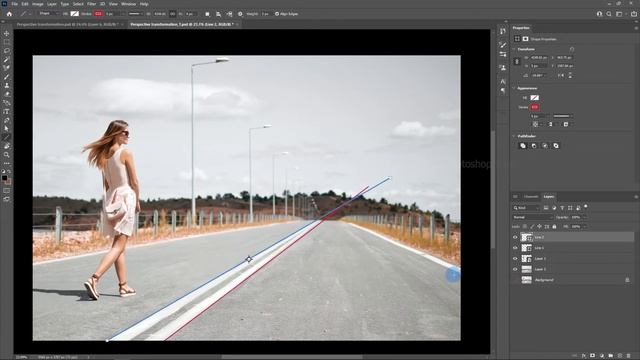Hide the Layer 2 layer

tap(515, 258)
